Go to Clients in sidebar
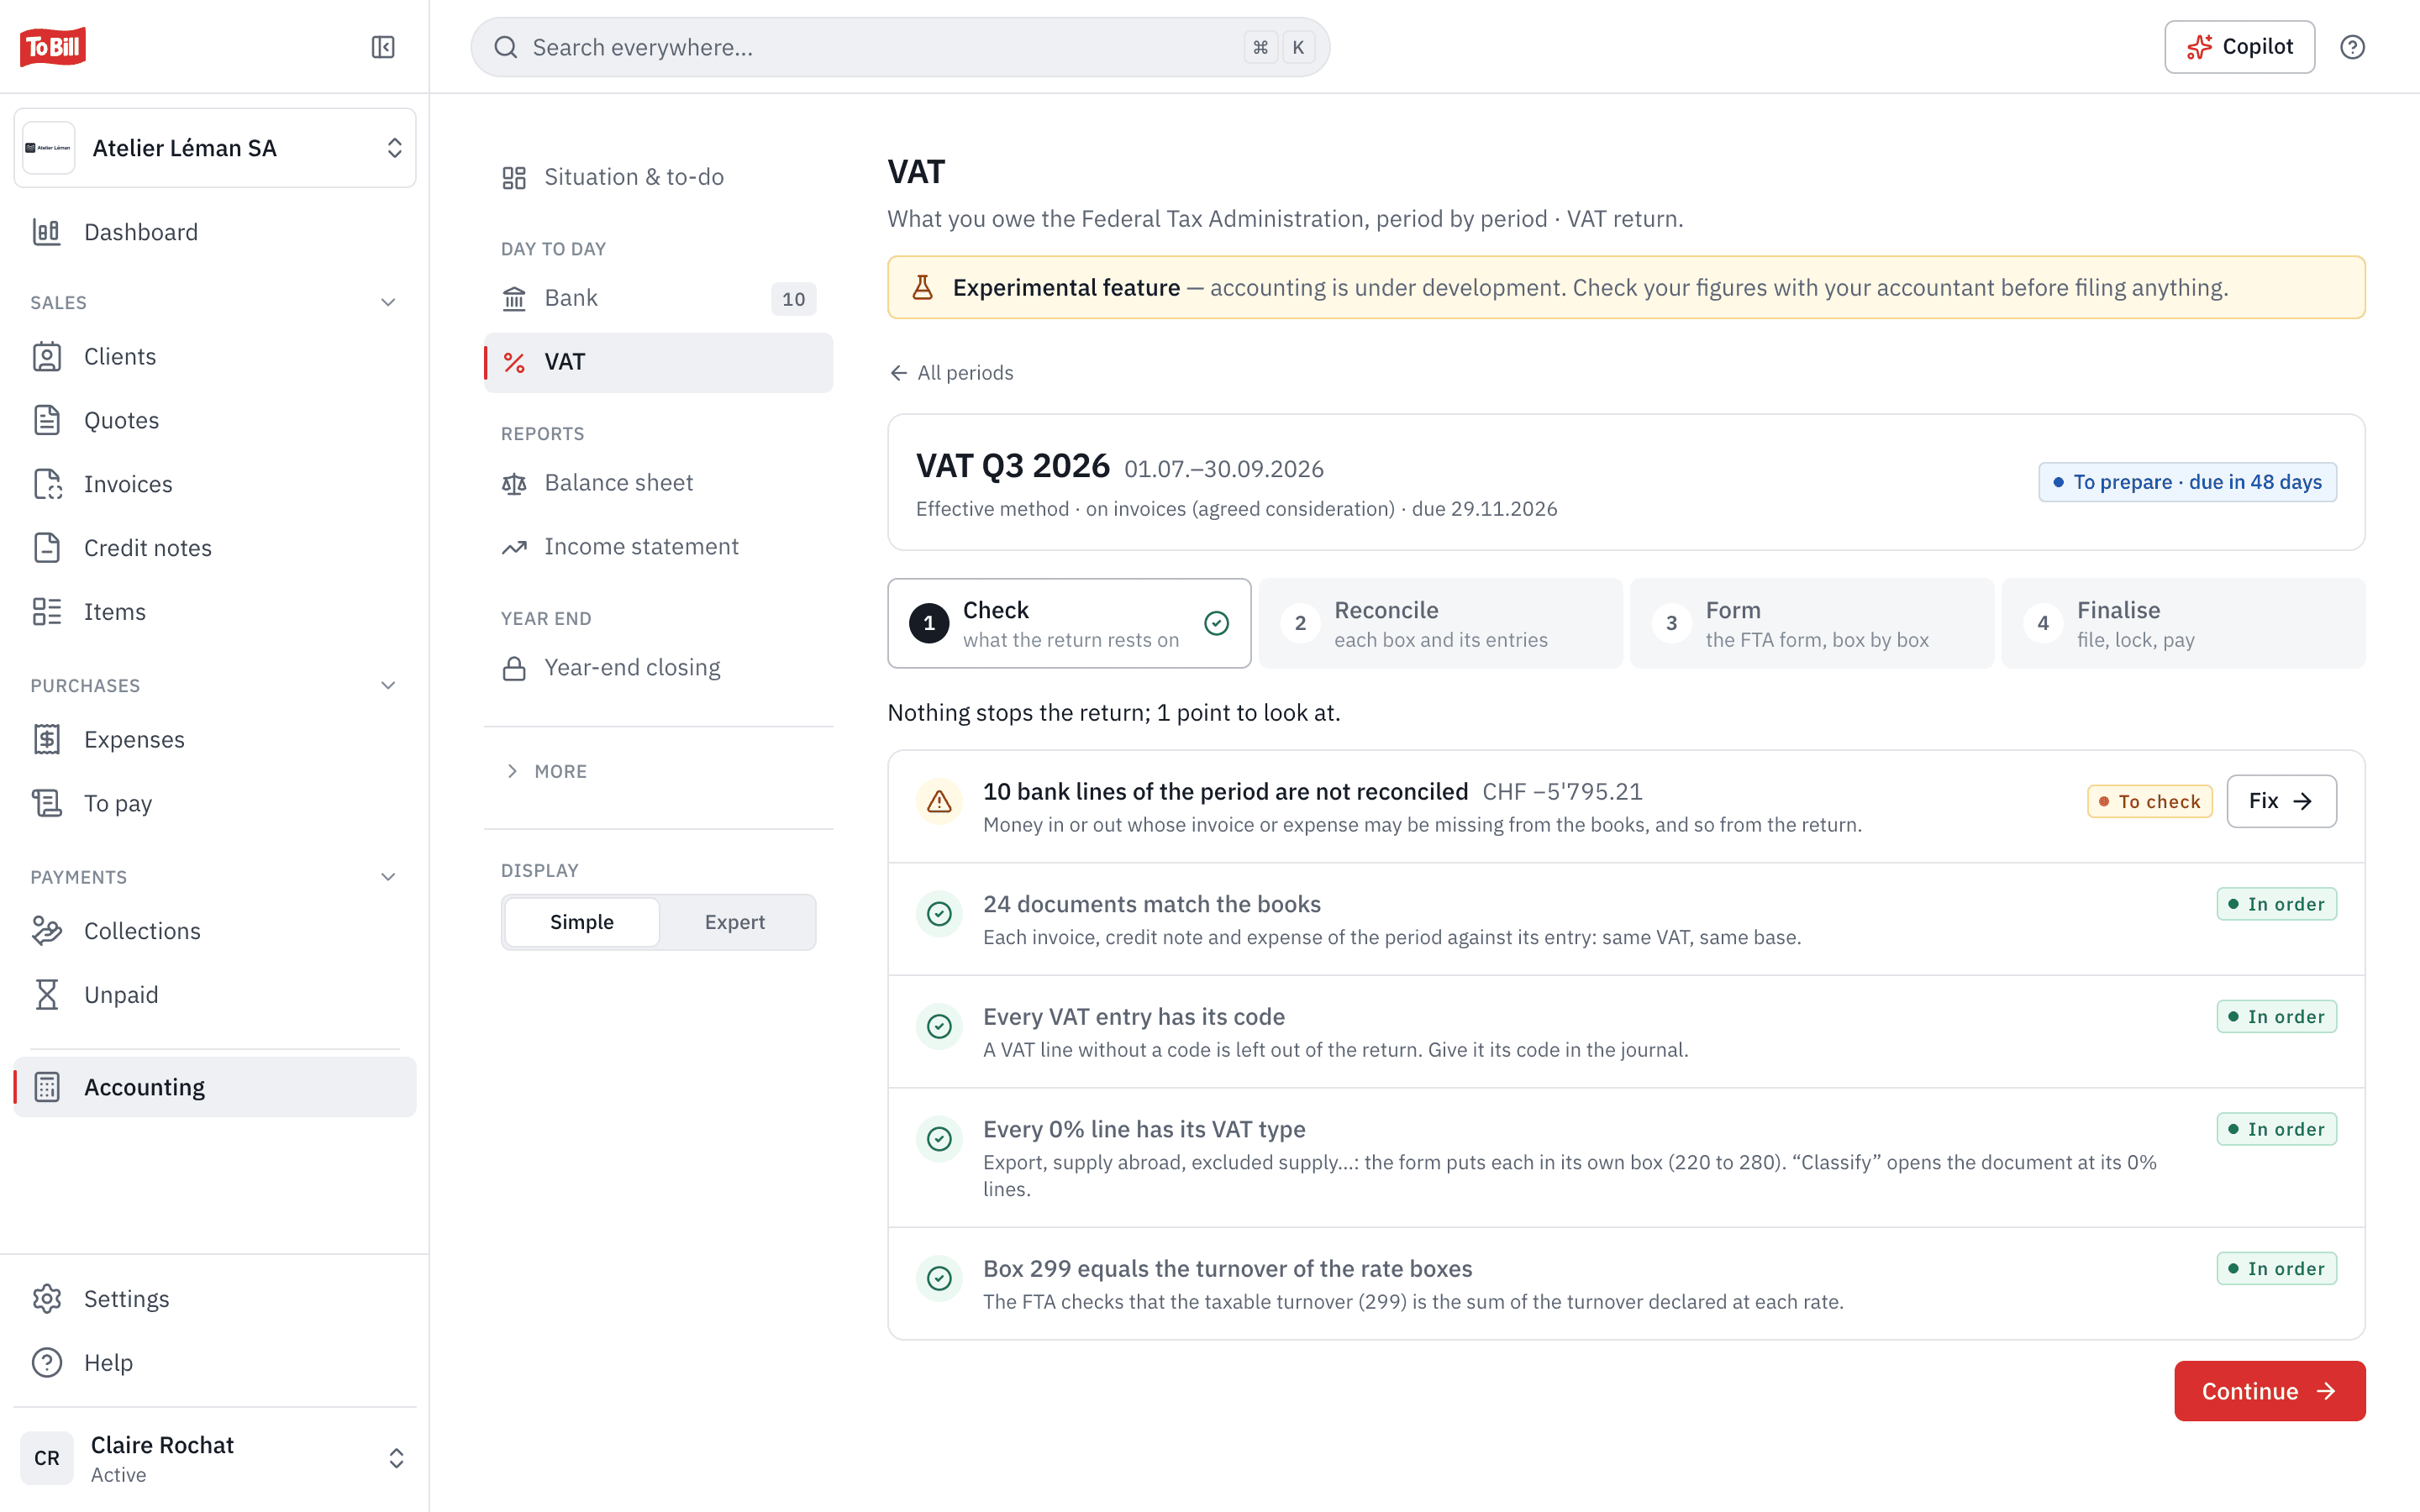Viewport: 2420px width, 1512px height. [x=215, y=356]
